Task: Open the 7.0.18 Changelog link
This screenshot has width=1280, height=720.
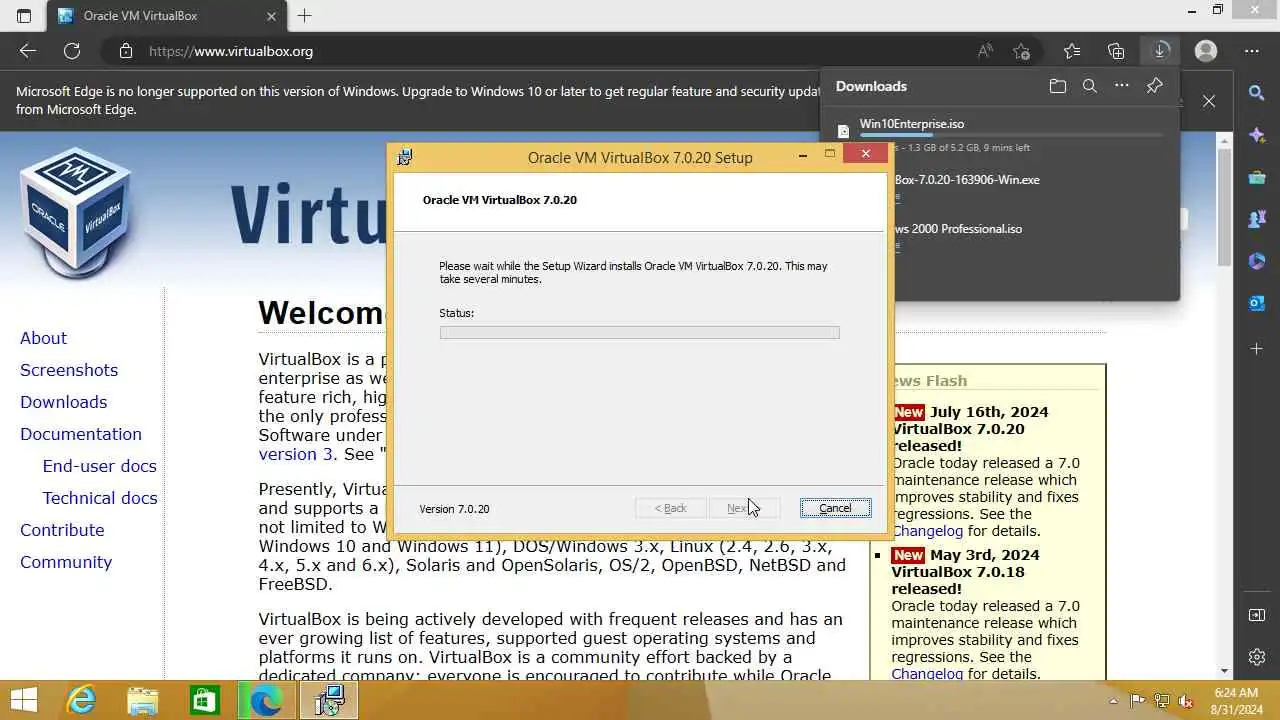Action: [927, 674]
